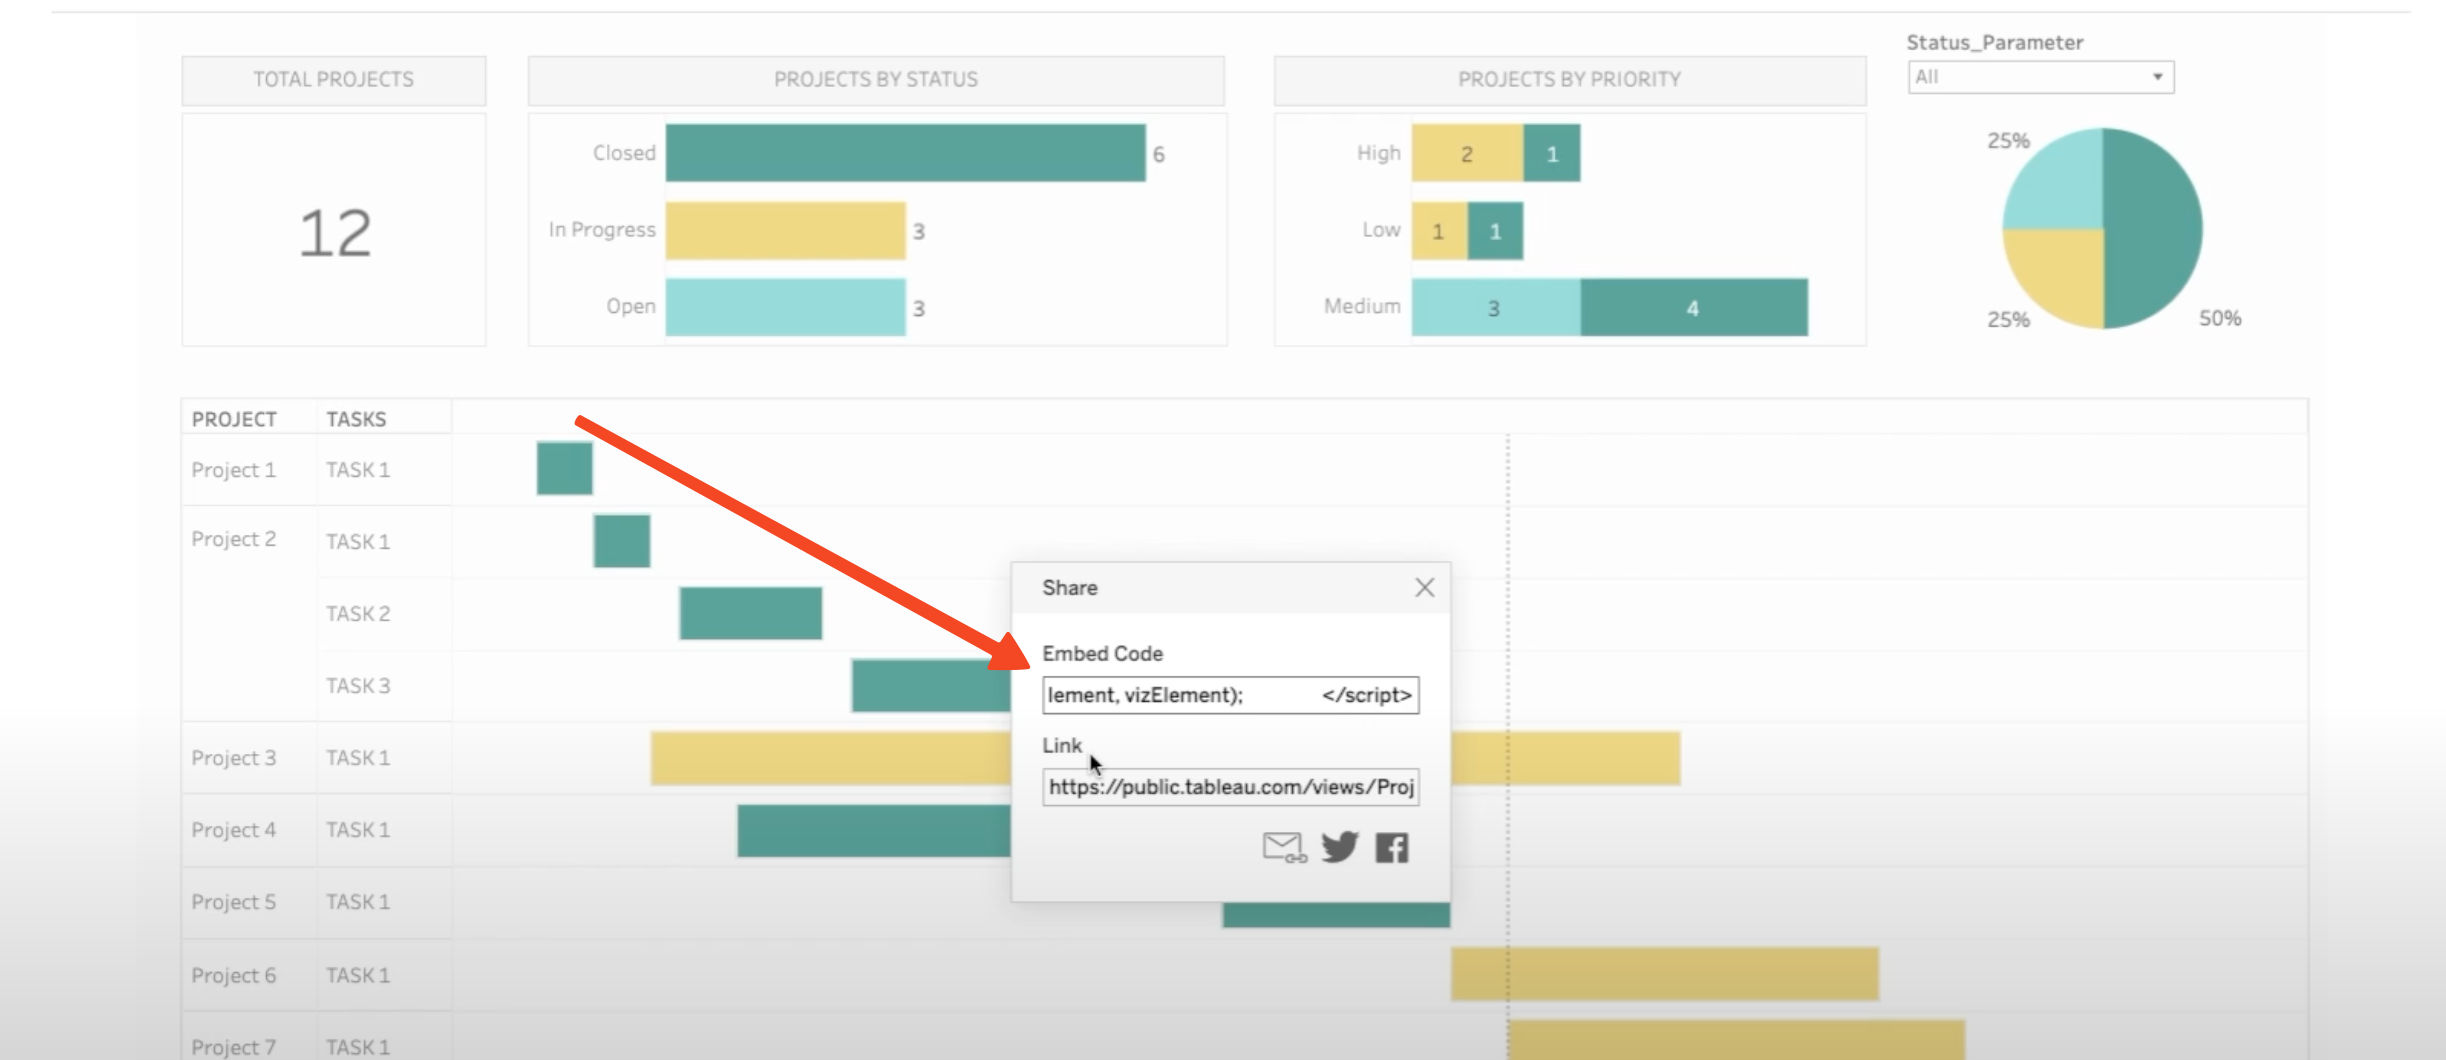The height and width of the screenshot is (1060, 2446).
Task: Click the High priority label
Action: coord(1378,153)
